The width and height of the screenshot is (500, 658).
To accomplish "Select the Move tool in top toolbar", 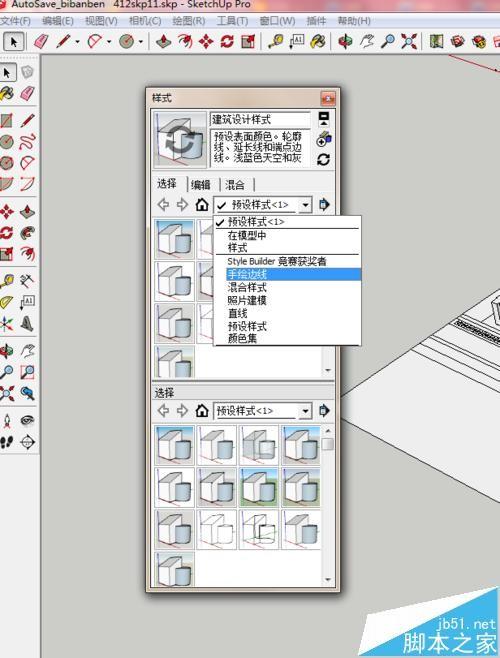I will click(206, 42).
